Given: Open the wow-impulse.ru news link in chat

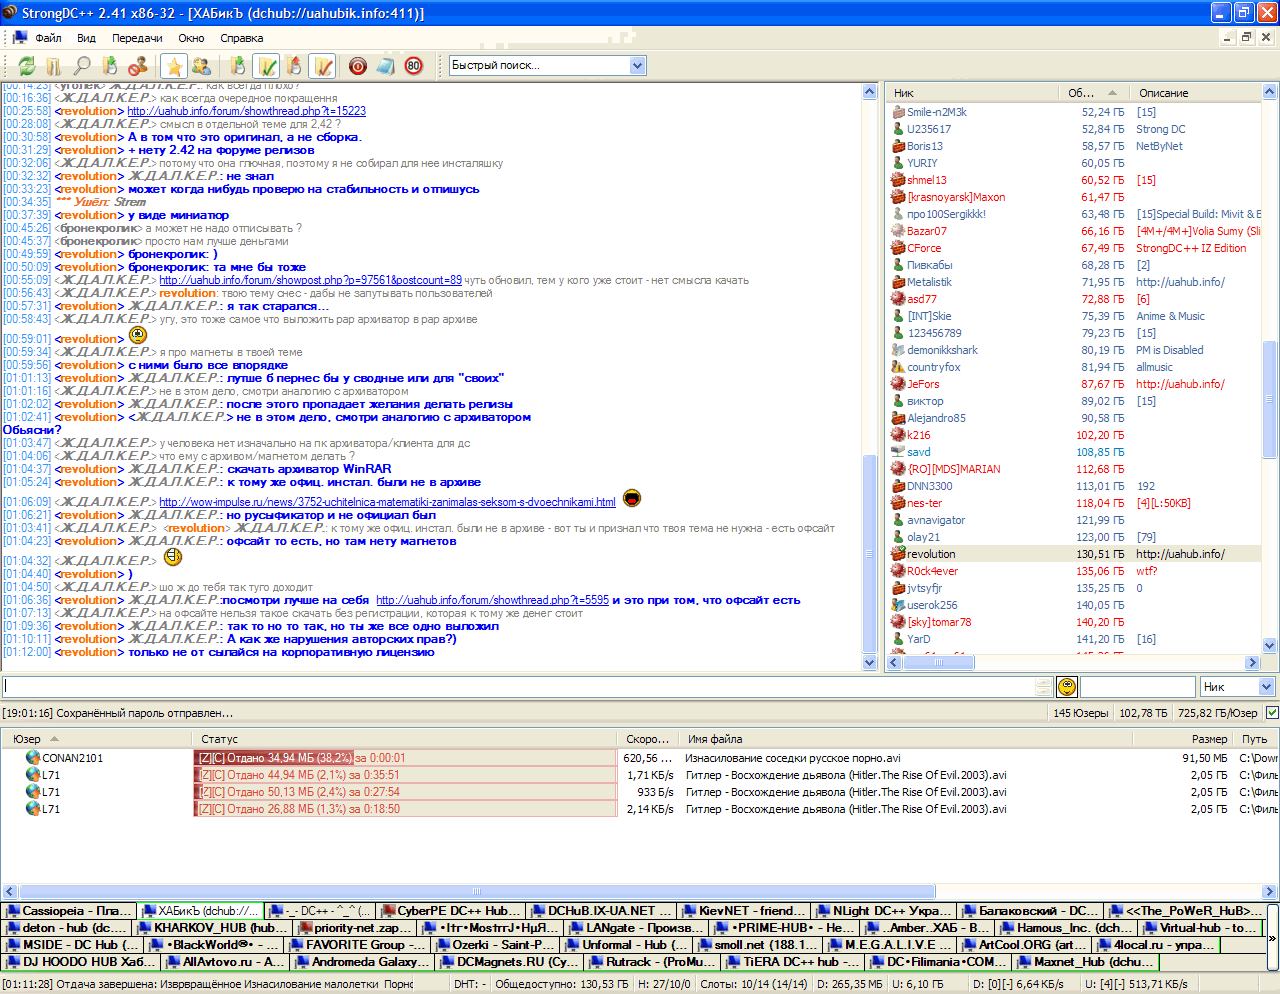Looking at the screenshot, I should 387,502.
